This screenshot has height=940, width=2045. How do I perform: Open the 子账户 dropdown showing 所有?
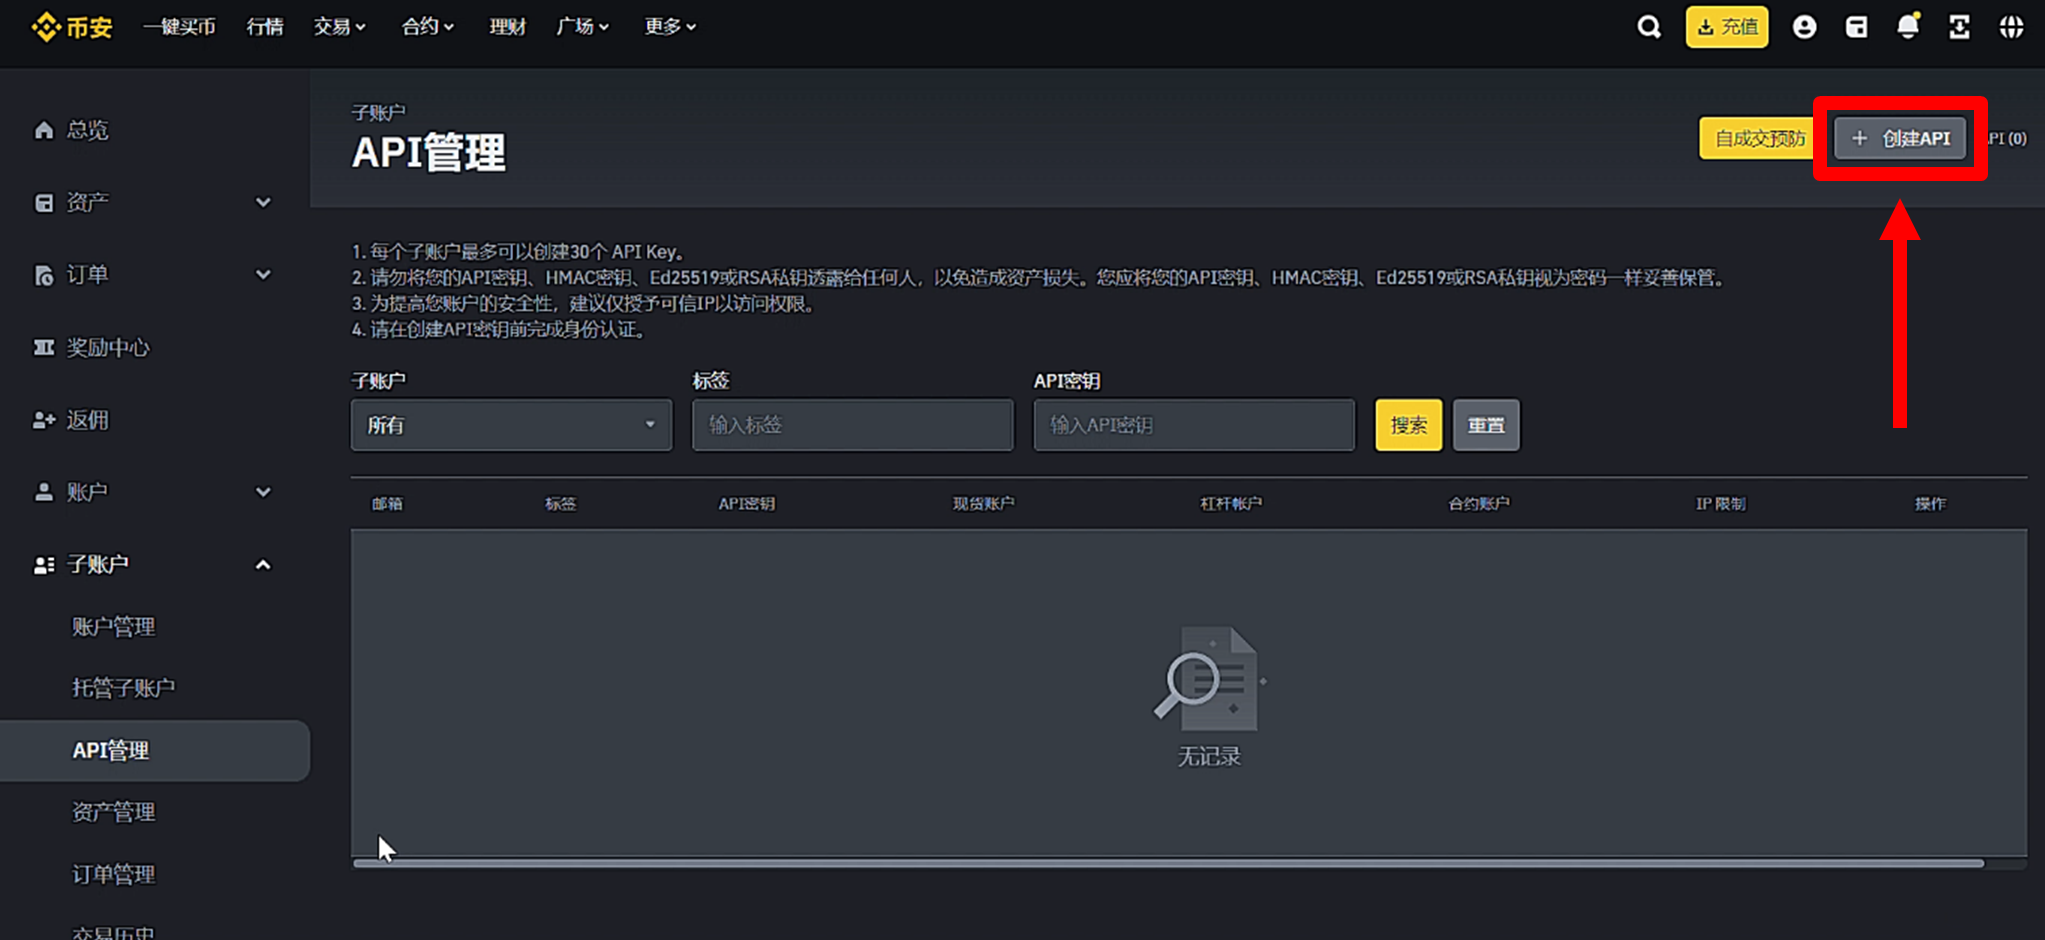[x=511, y=425]
